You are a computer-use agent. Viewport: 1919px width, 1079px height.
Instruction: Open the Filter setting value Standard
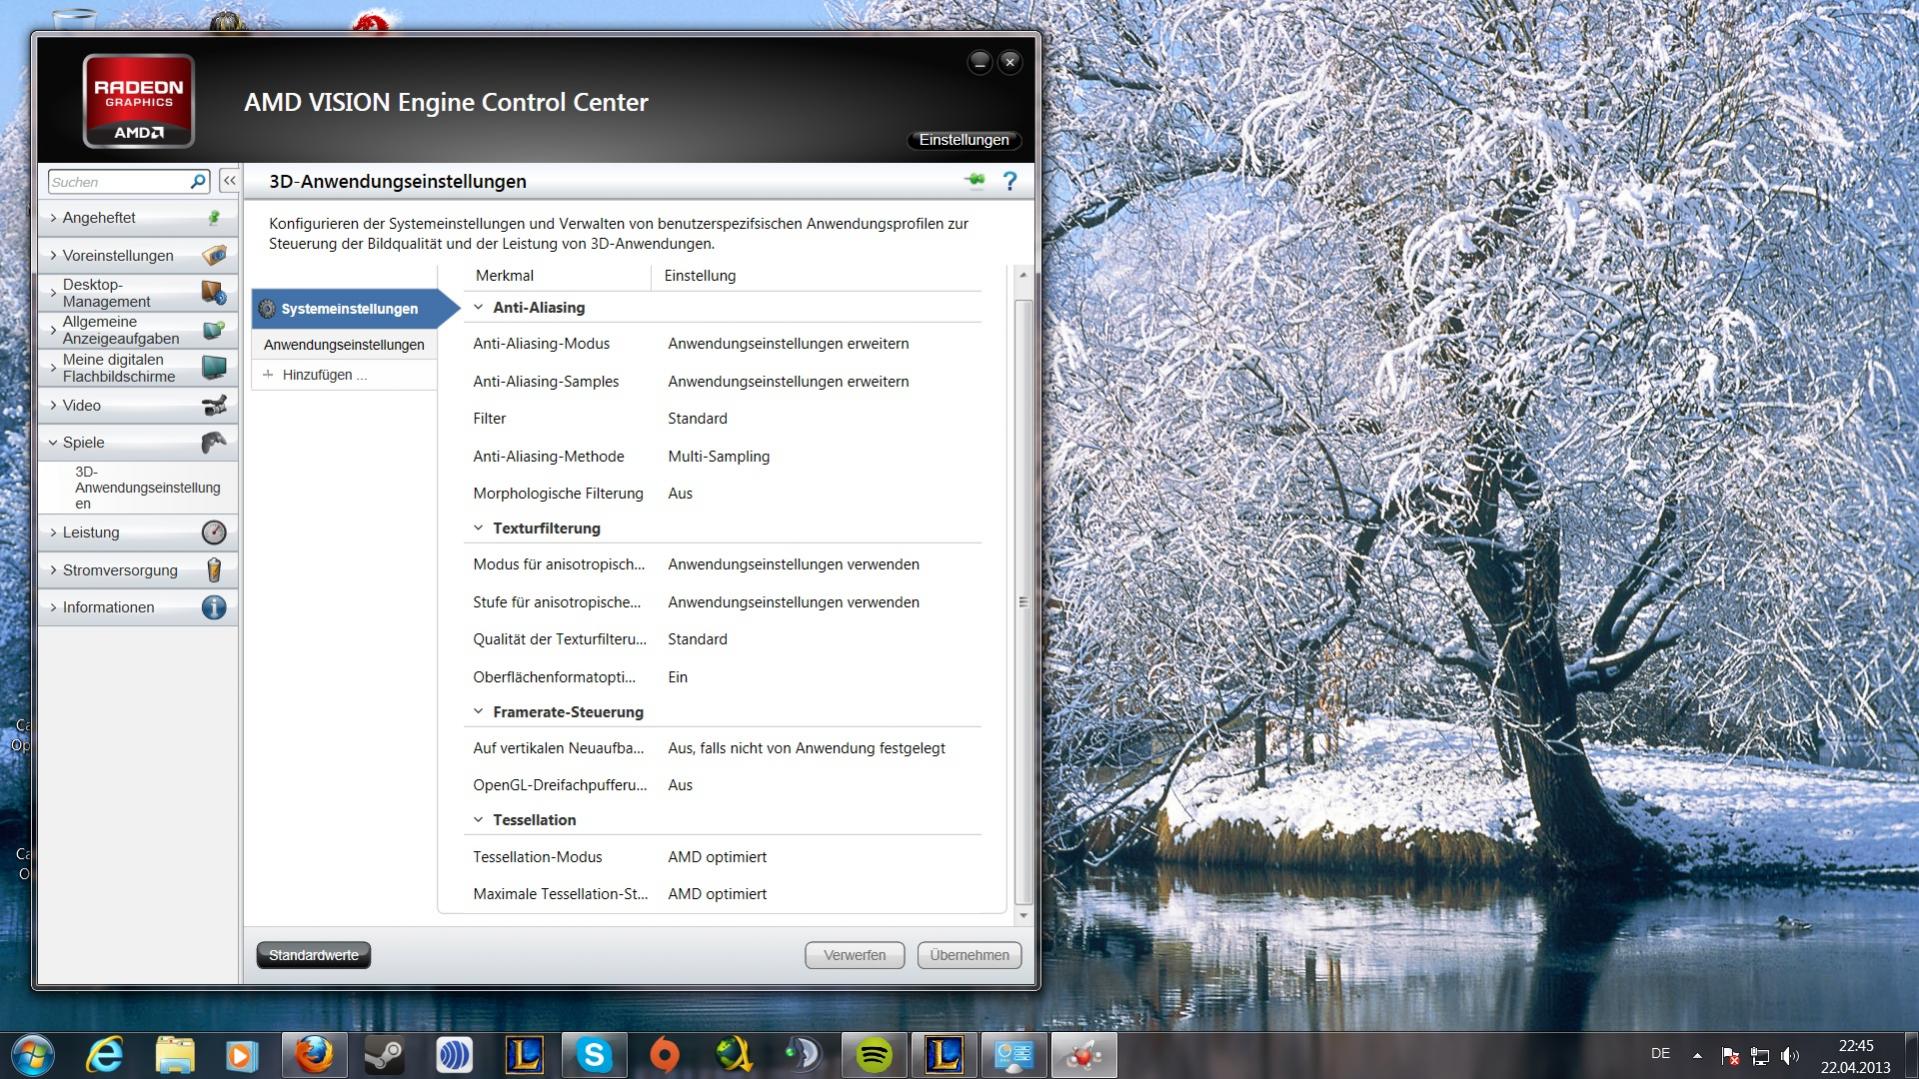point(697,419)
